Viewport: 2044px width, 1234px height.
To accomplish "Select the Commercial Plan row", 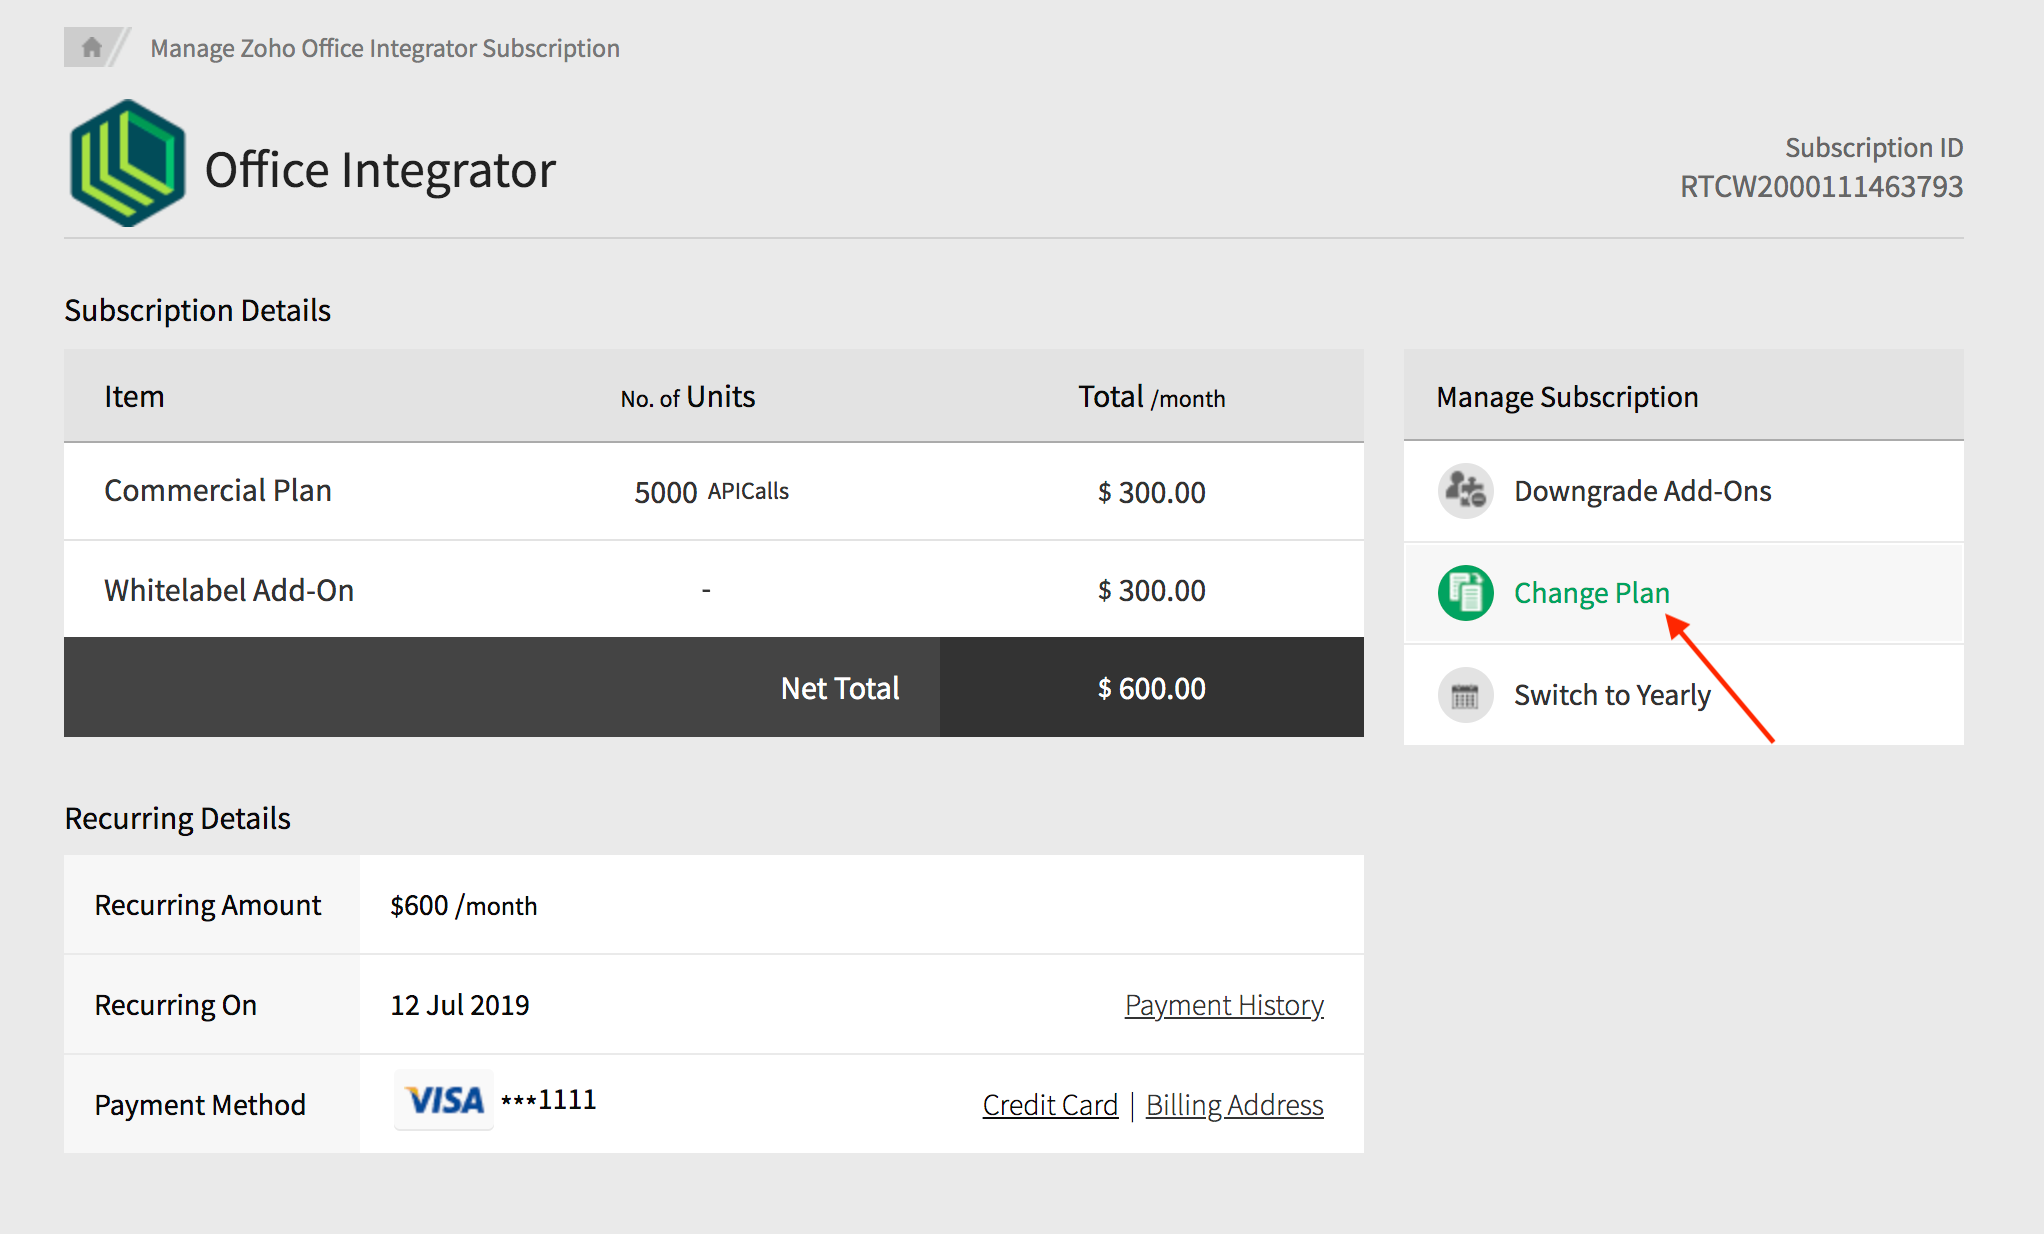I will (x=218, y=491).
